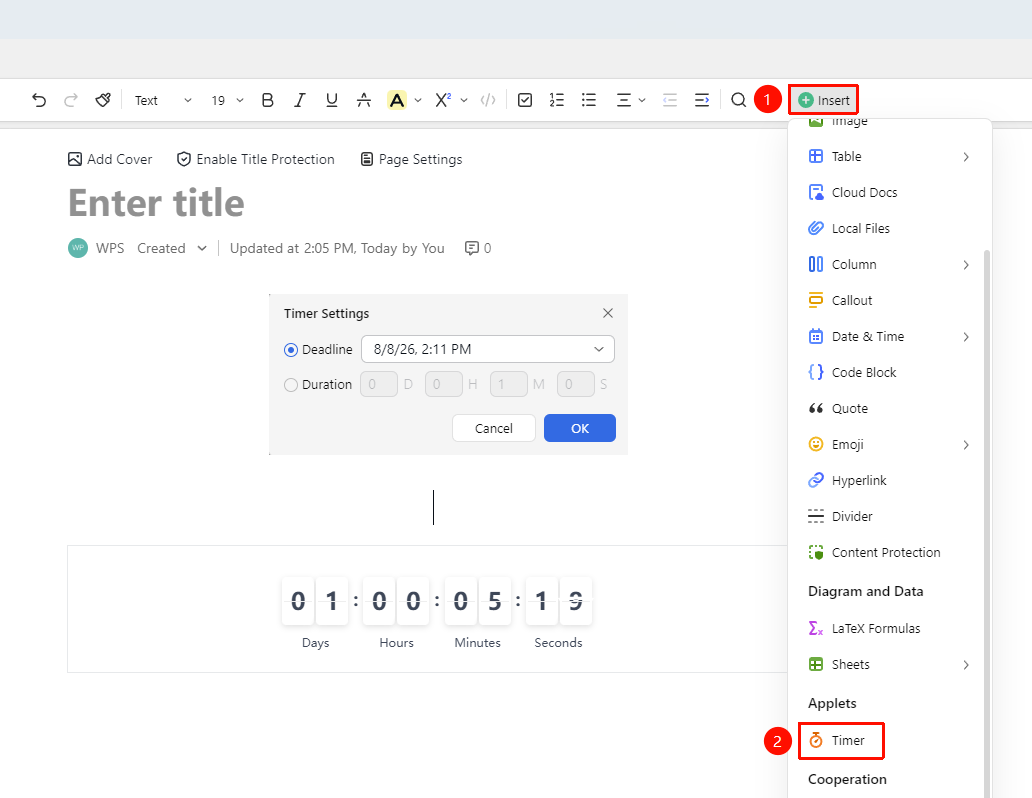1032x798 pixels.
Task: Close the Timer Settings dialog
Action: coord(608,313)
